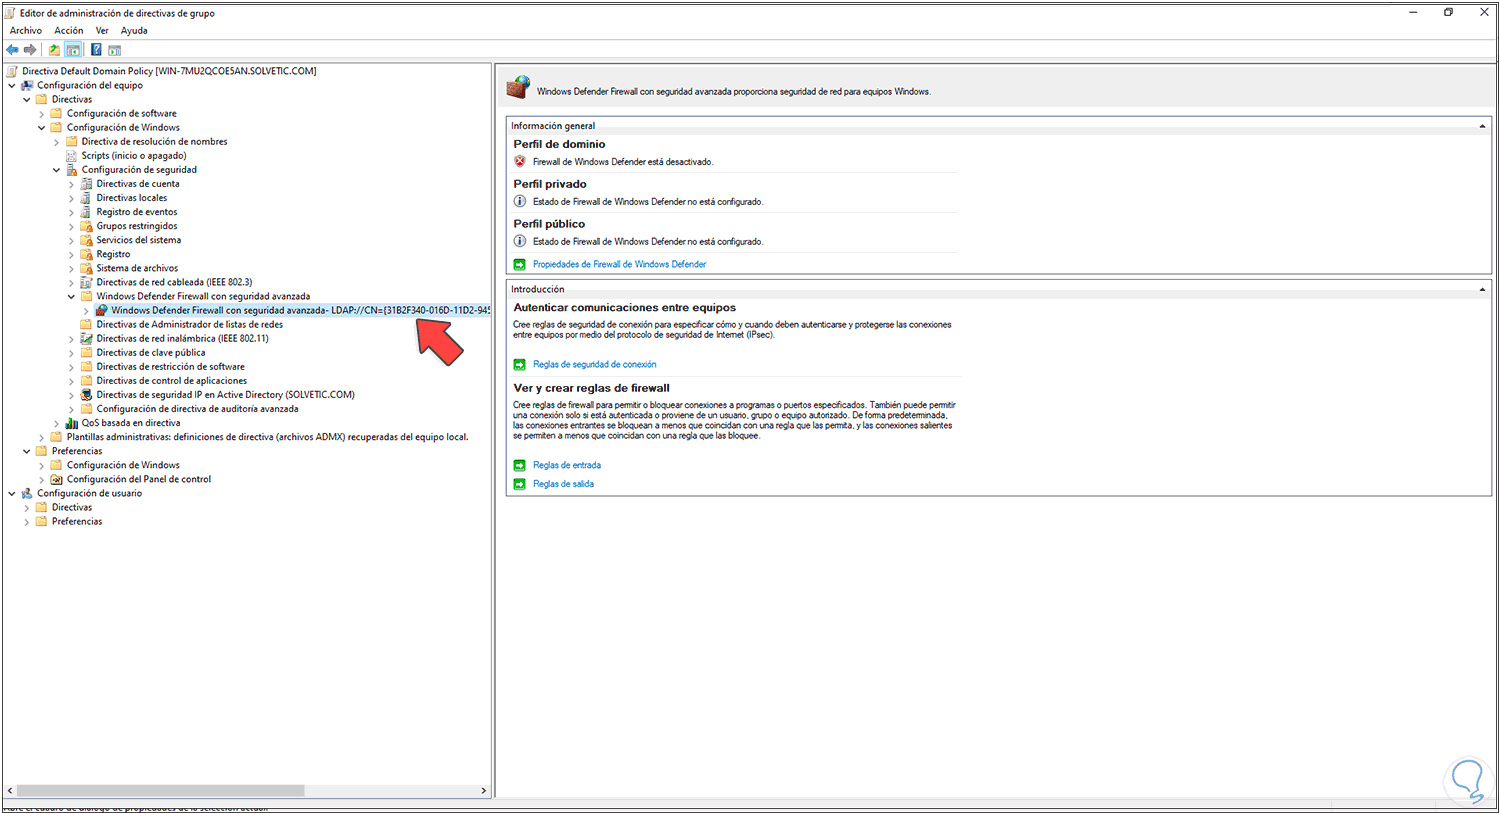Open Propiedades de Firewall de Windows Defender link
The height and width of the screenshot is (813, 1500).
click(620, 264)
